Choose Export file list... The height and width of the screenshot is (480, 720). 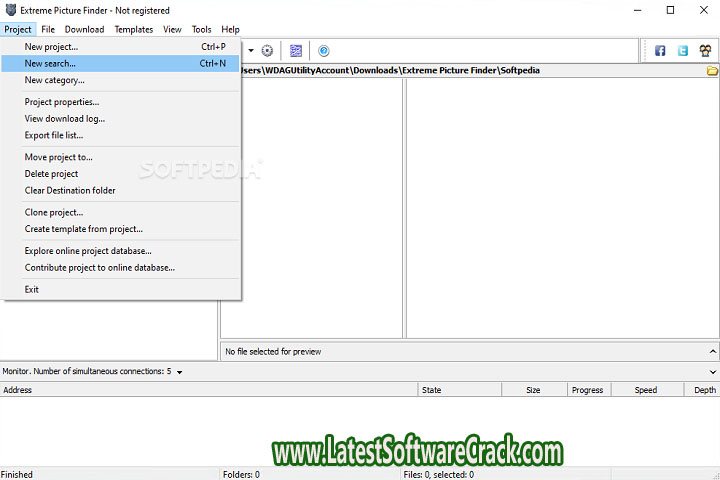(x=121, y=135)
